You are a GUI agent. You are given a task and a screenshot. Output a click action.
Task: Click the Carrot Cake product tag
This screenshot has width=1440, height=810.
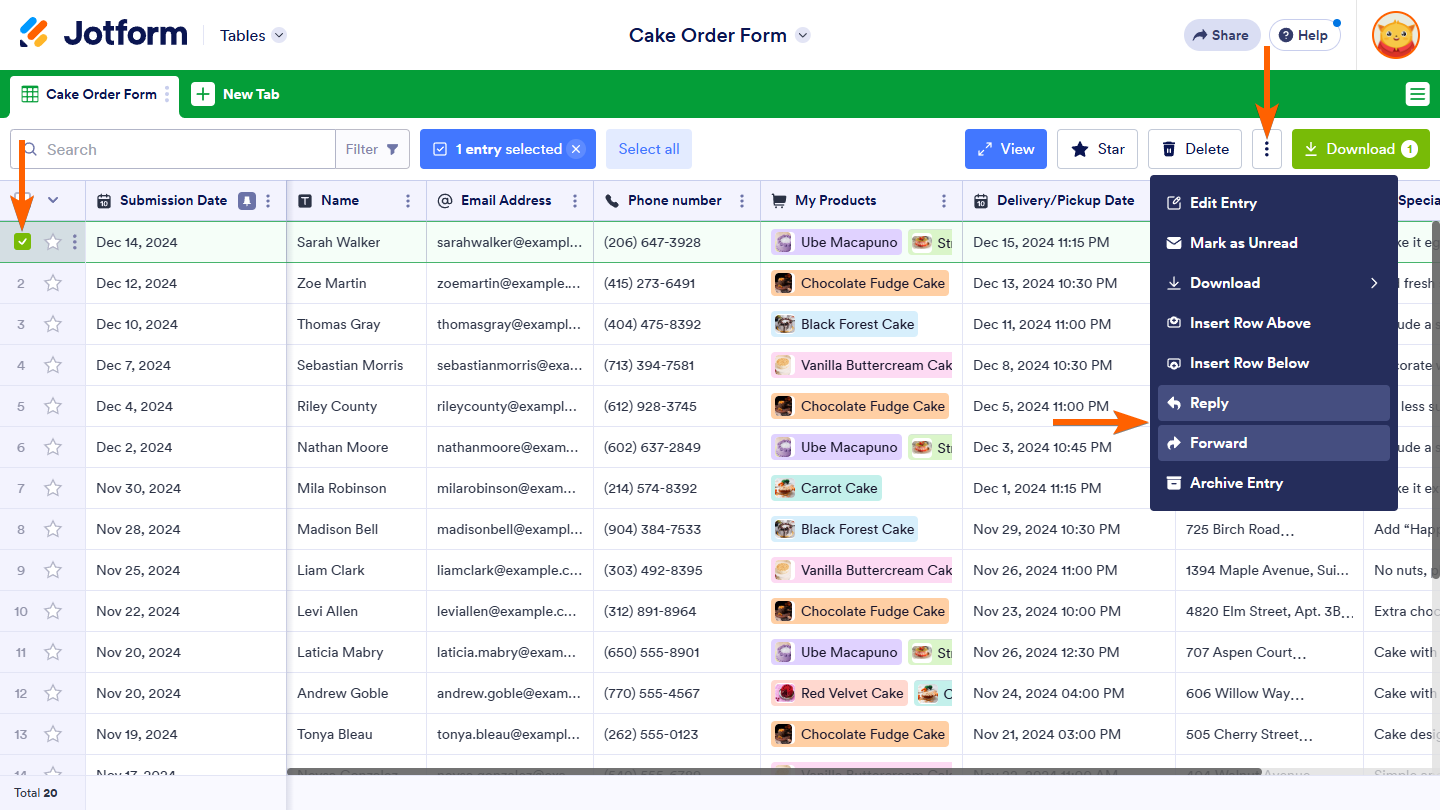click(826, 488)
